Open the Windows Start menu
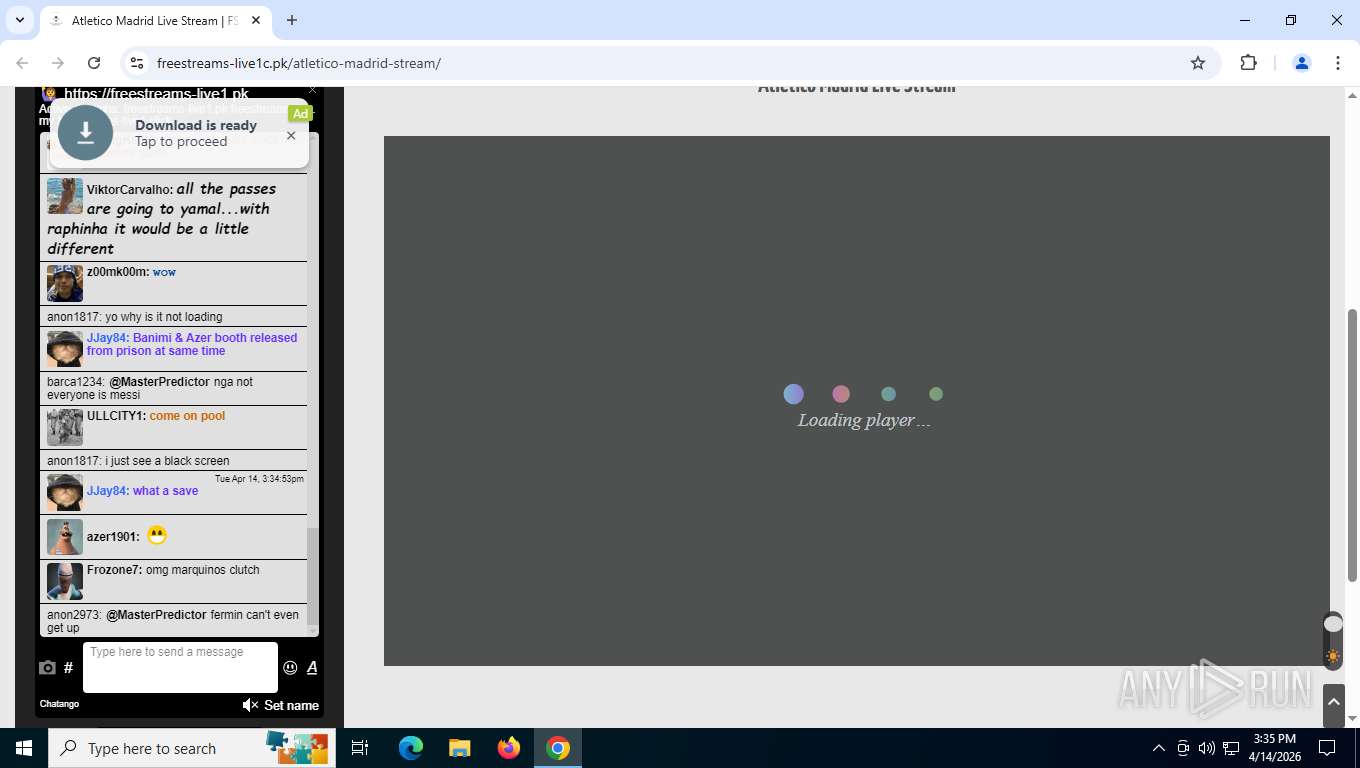Viewport: 1360px width, 768px height. click(24, 748)
